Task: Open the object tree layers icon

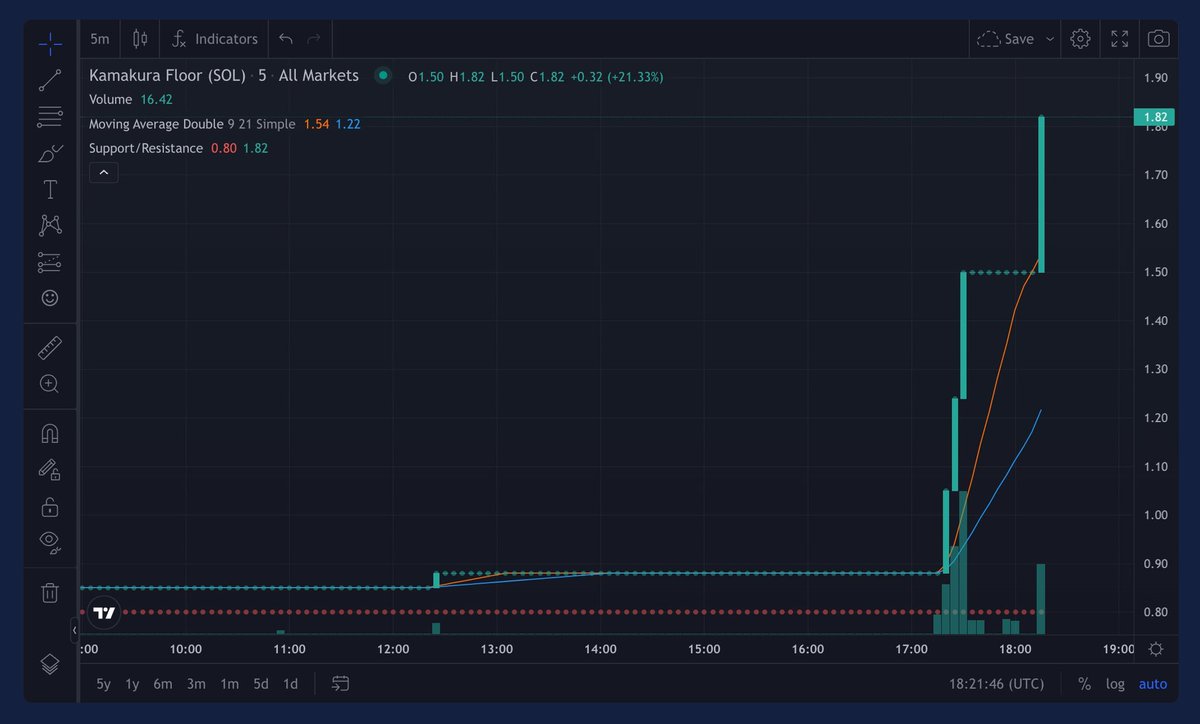Action: click(50, 663)
